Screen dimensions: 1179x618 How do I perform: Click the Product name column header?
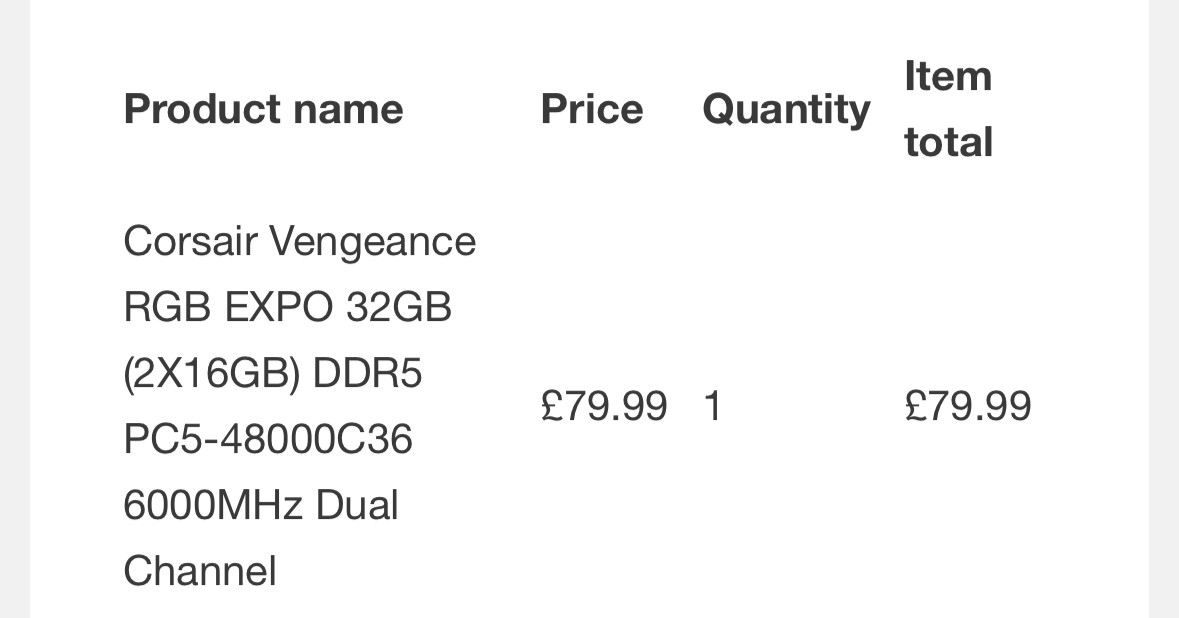(x=263, y=109)
